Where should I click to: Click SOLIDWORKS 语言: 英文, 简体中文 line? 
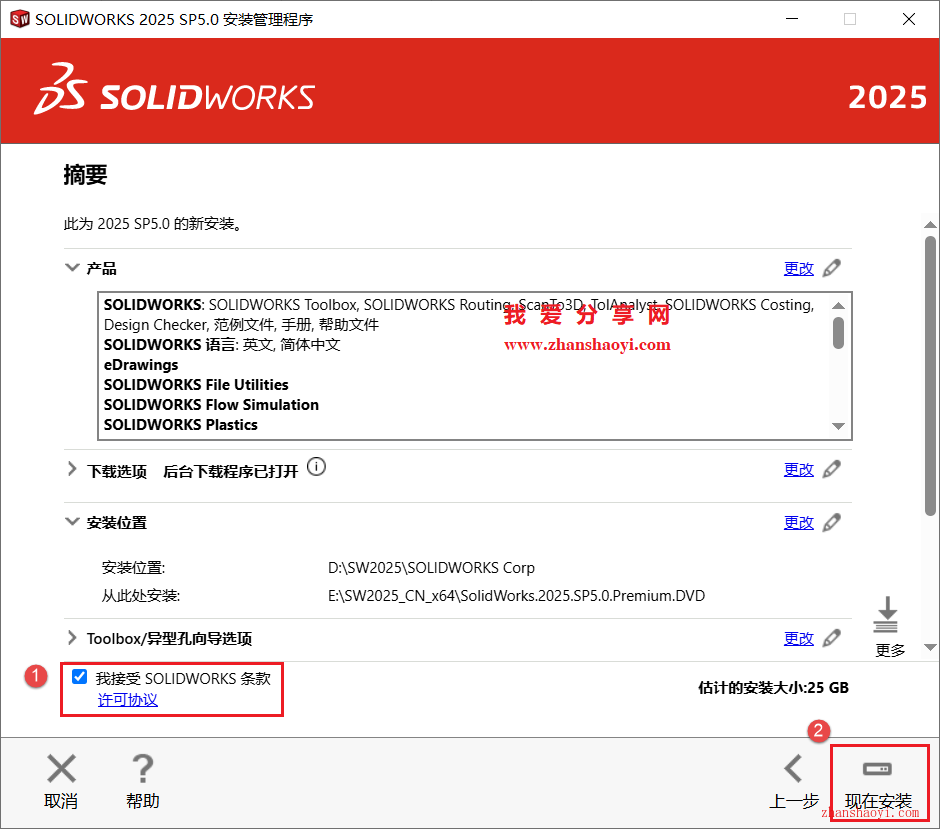point(222,345)
